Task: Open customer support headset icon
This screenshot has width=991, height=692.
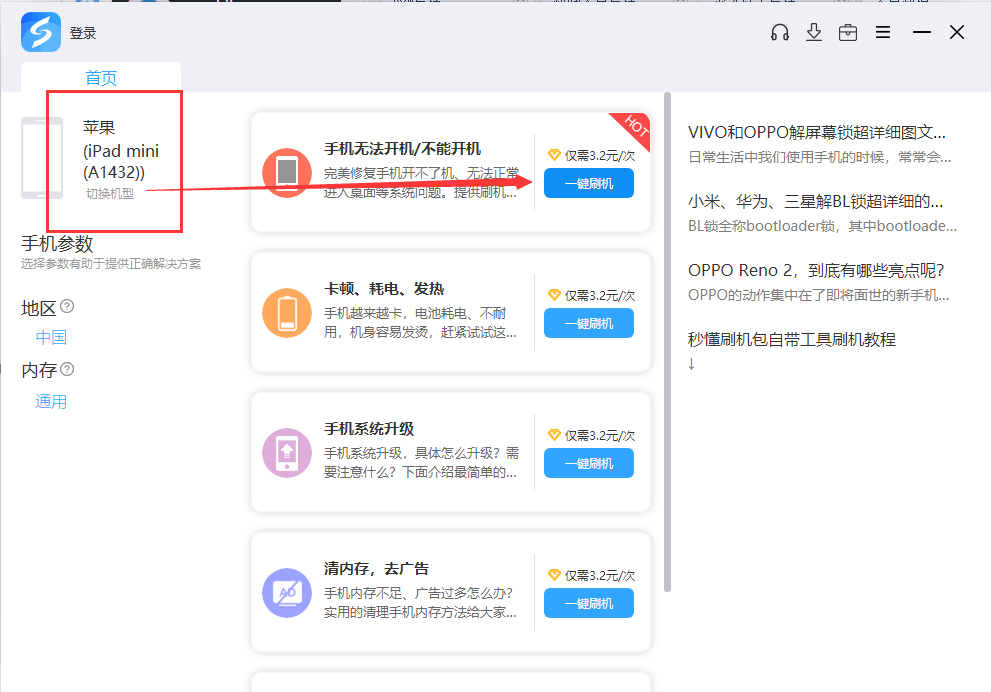Action: coord(780,32)
